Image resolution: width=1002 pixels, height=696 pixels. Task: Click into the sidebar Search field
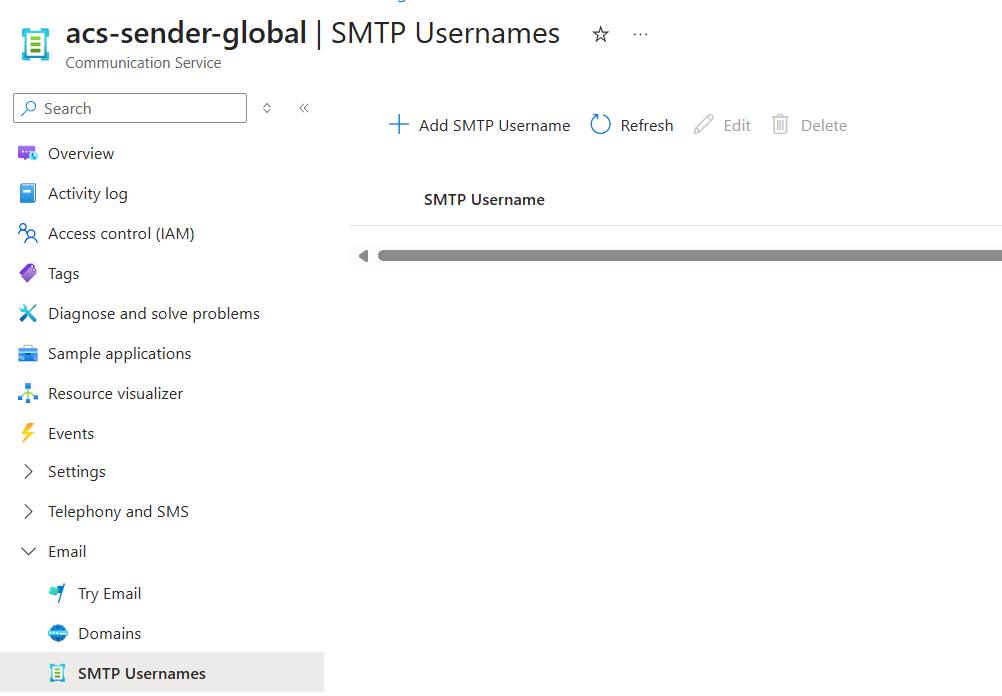click(x=140, y=108)
